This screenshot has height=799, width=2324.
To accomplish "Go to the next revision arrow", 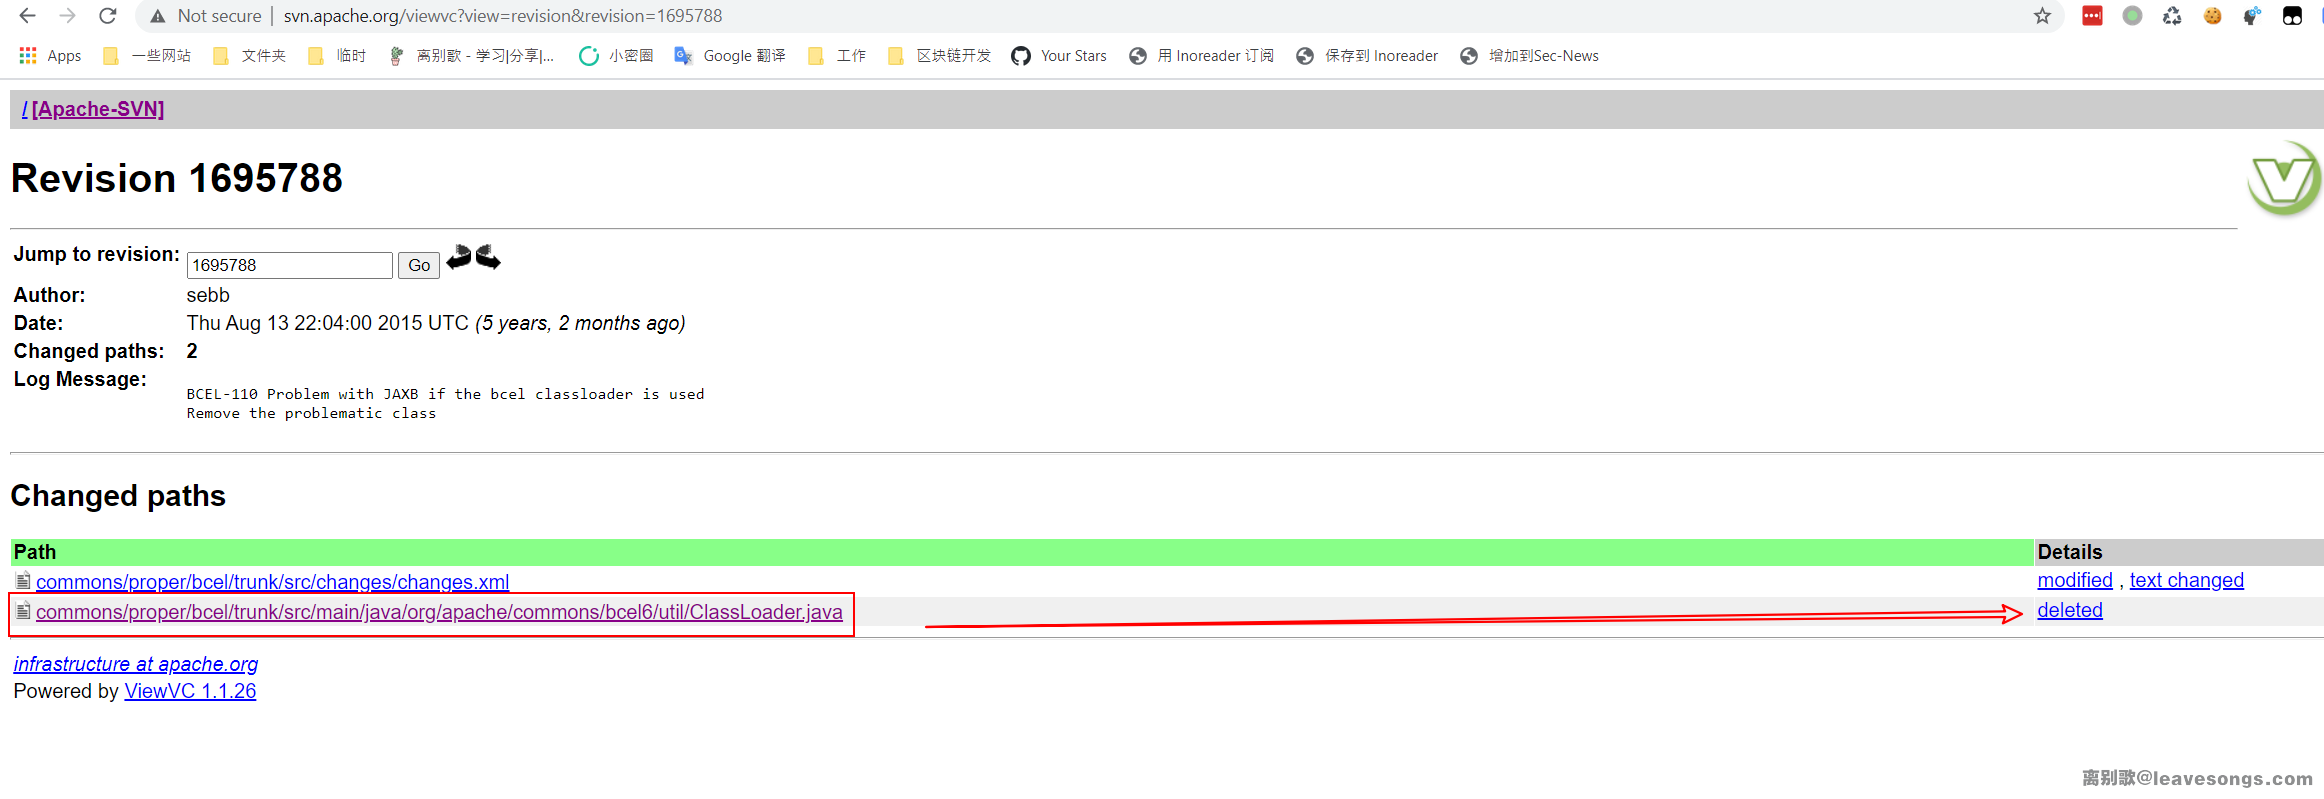I will point(488,258).
